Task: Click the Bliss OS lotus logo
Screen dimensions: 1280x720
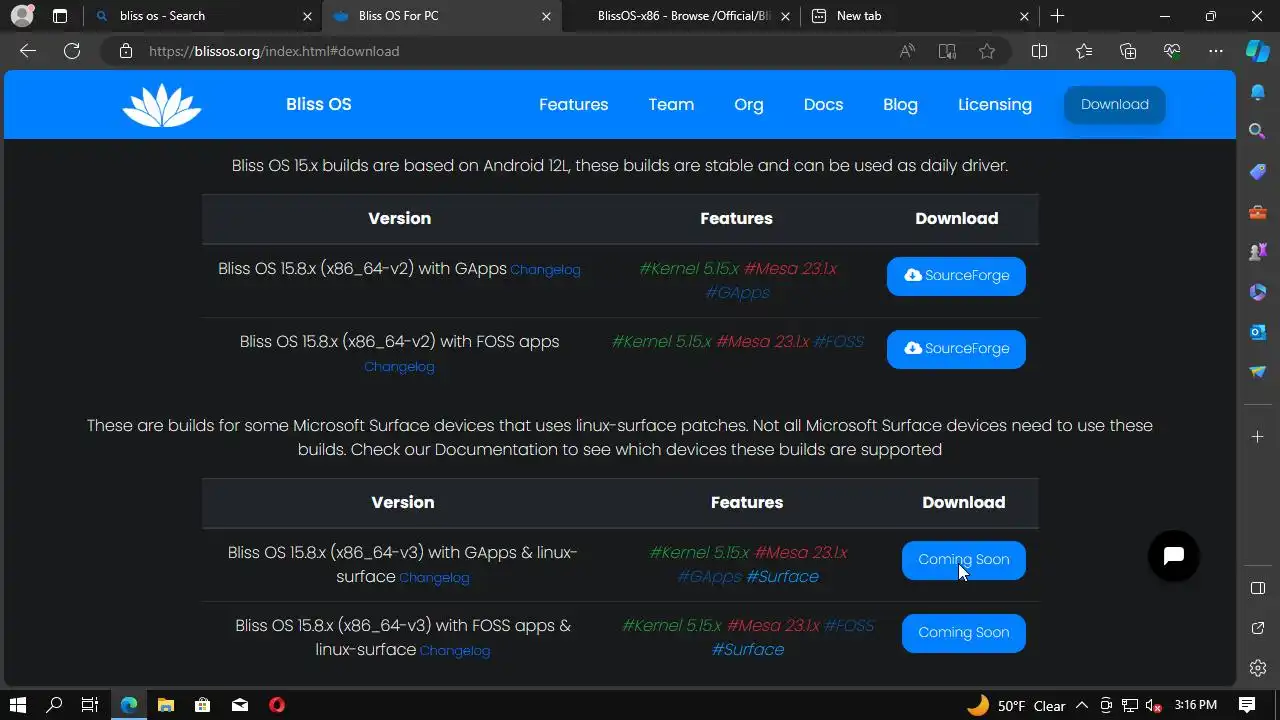Action: pos(162,105)
